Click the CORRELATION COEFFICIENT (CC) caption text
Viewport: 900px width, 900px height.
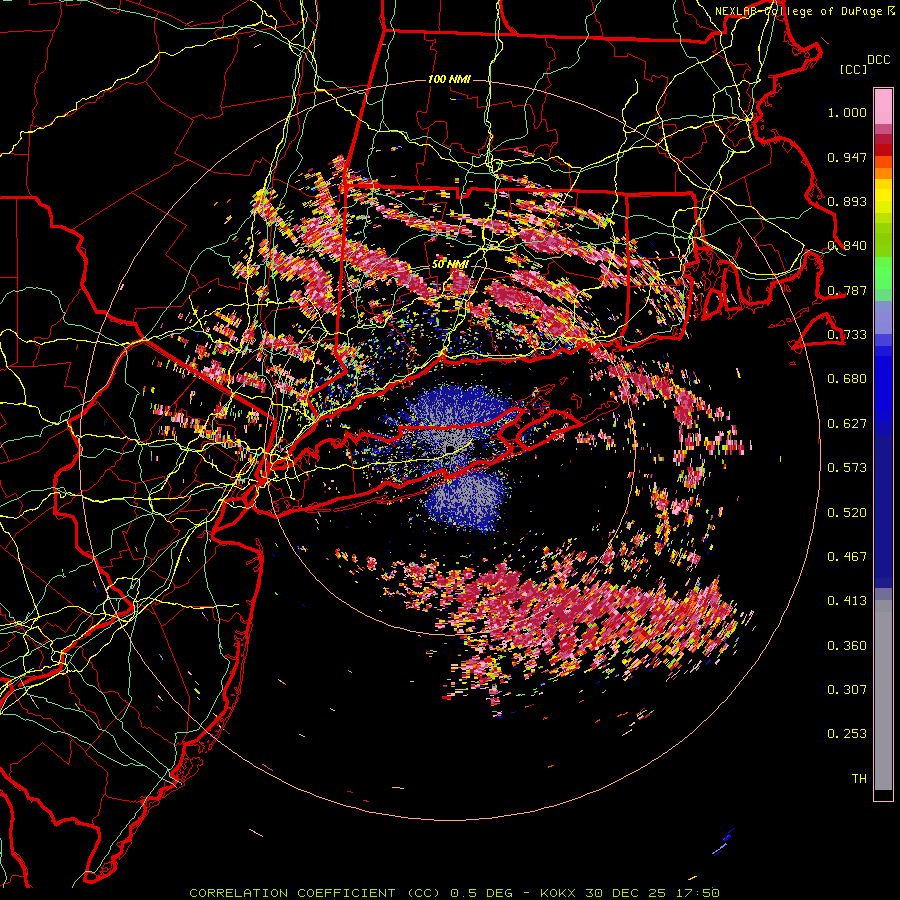315,893
